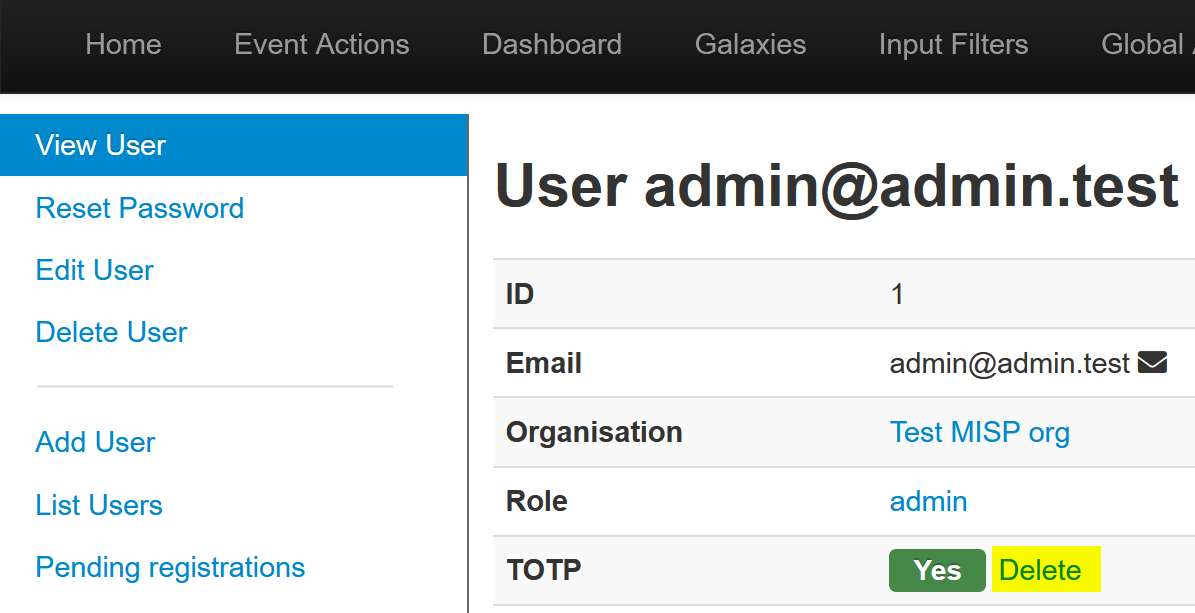Click the envelope icon next to email

(1152, 363)
